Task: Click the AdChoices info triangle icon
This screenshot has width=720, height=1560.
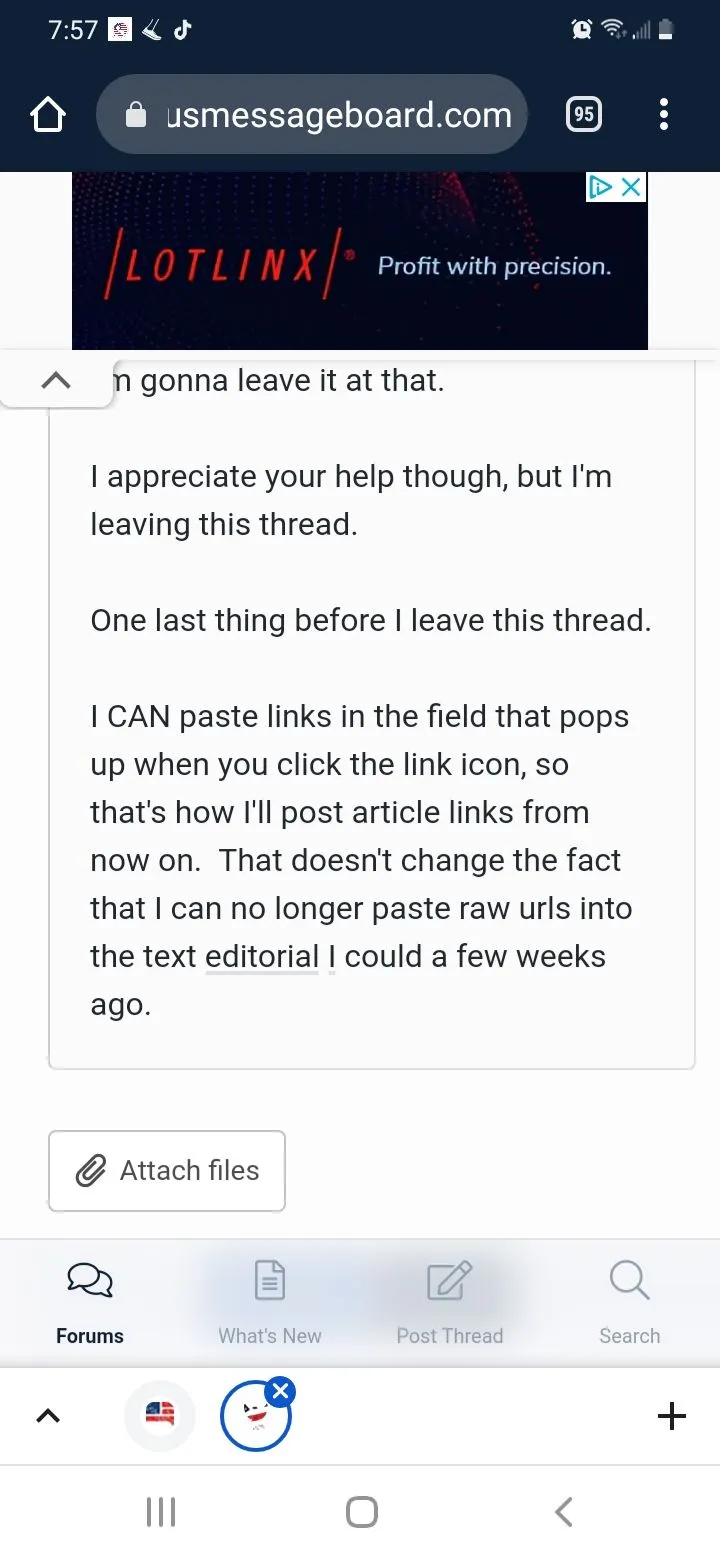Action: point(600,187)
